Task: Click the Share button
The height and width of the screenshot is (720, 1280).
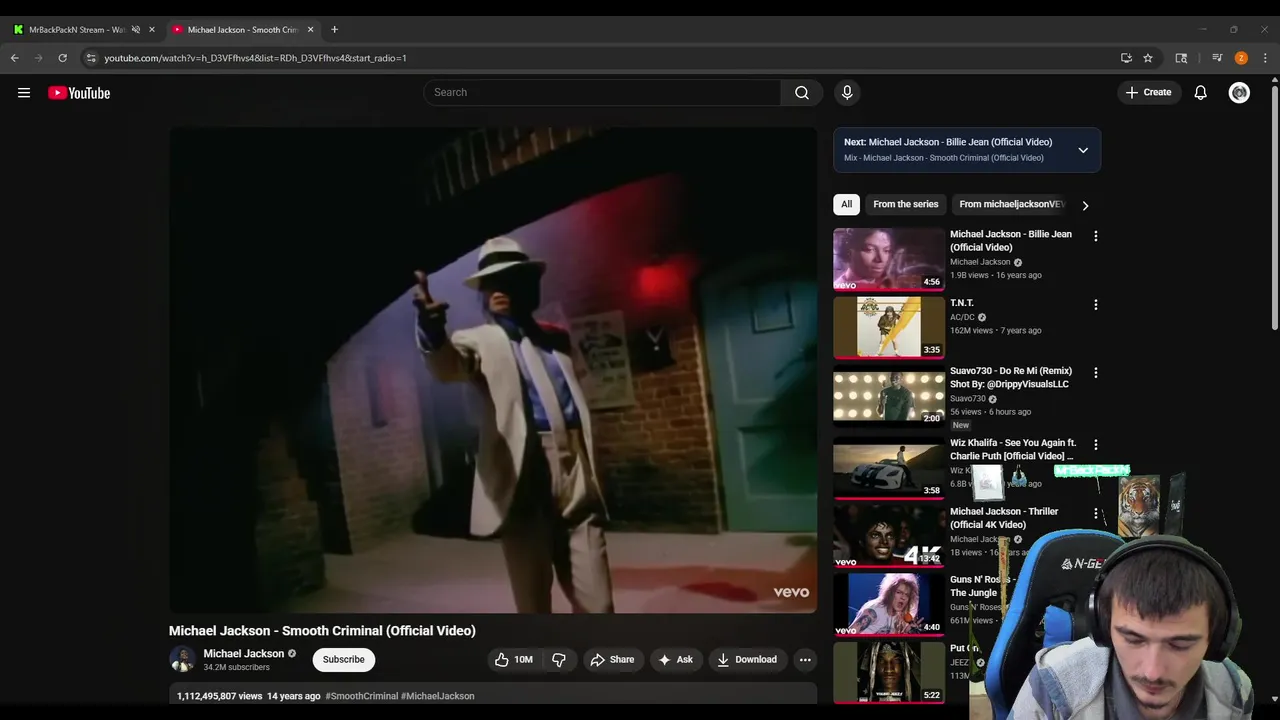Action: (x=612, y=660)
